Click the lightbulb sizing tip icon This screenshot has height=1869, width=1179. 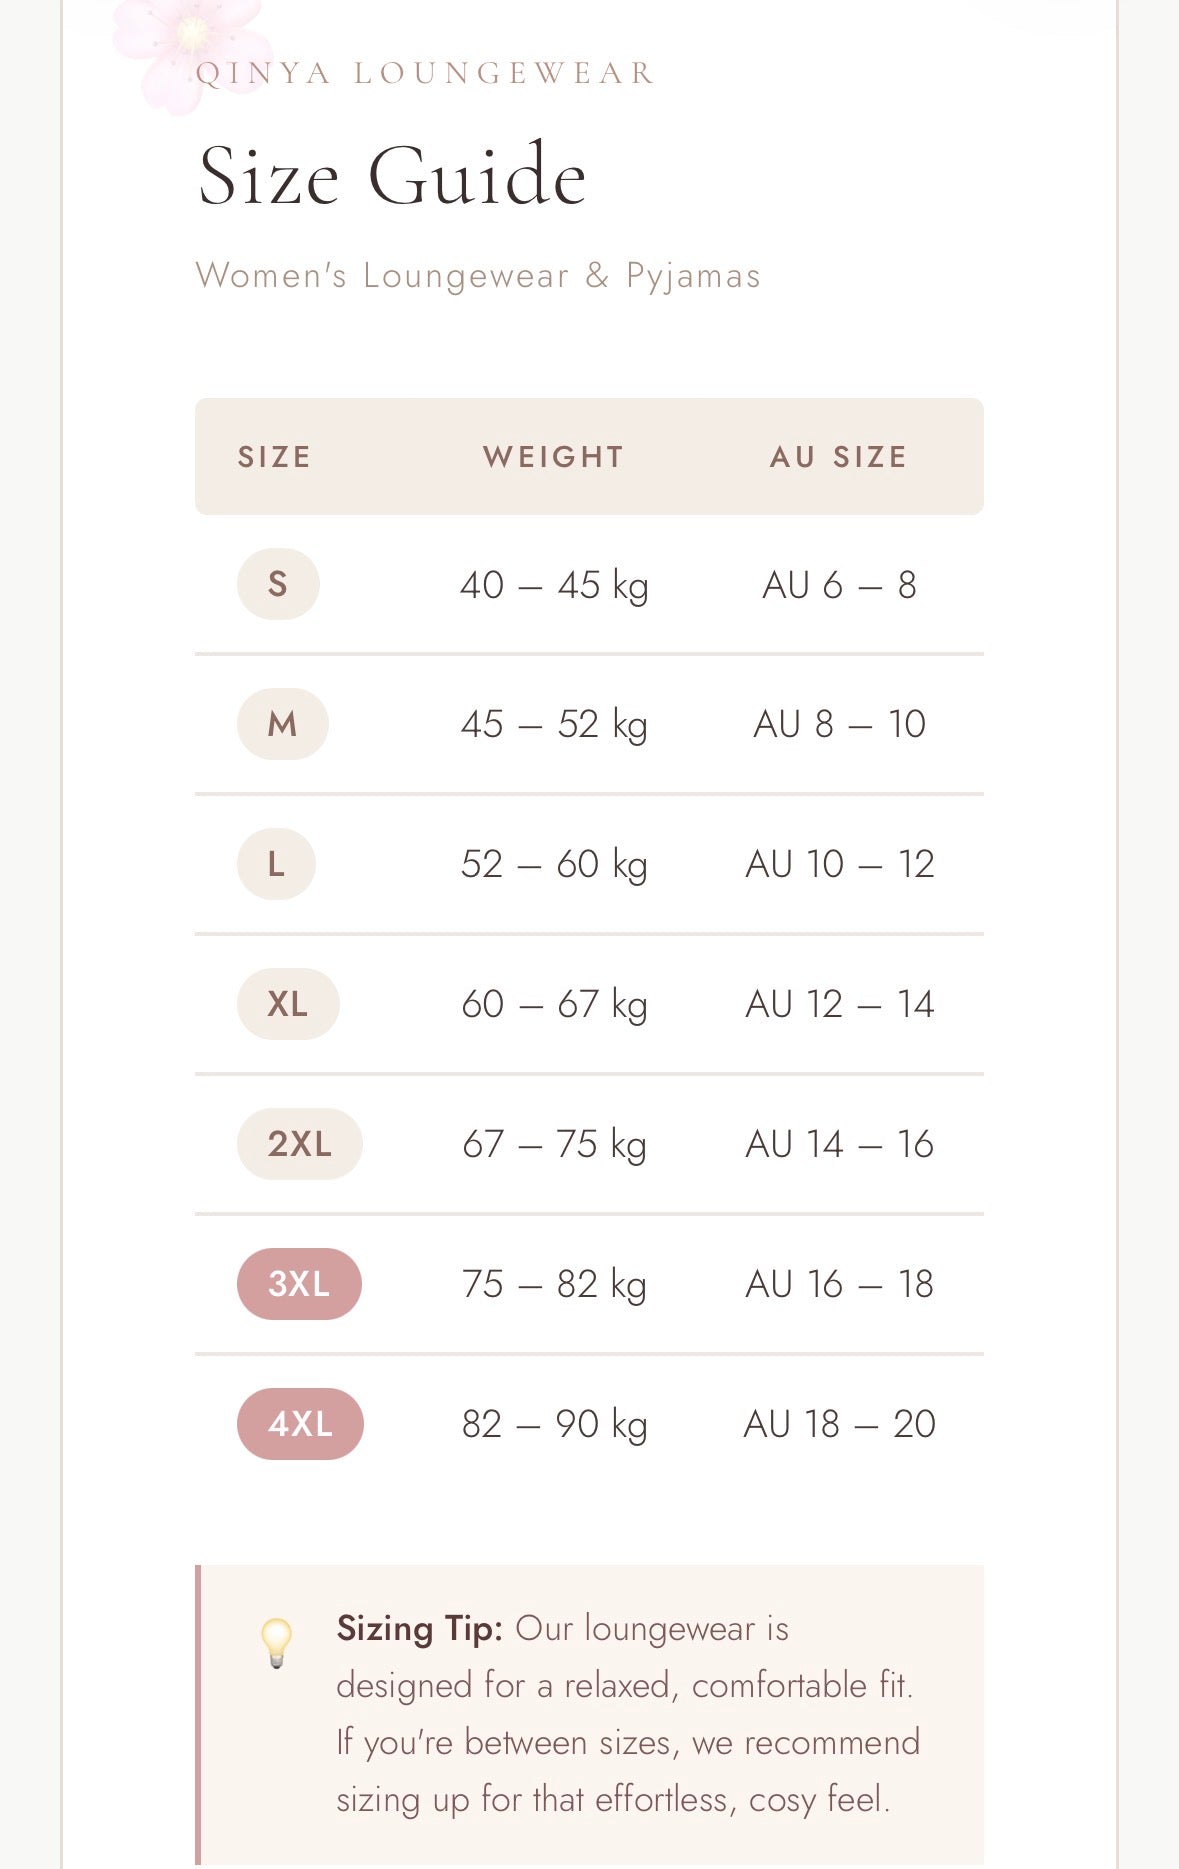[x=277, y=1643]
